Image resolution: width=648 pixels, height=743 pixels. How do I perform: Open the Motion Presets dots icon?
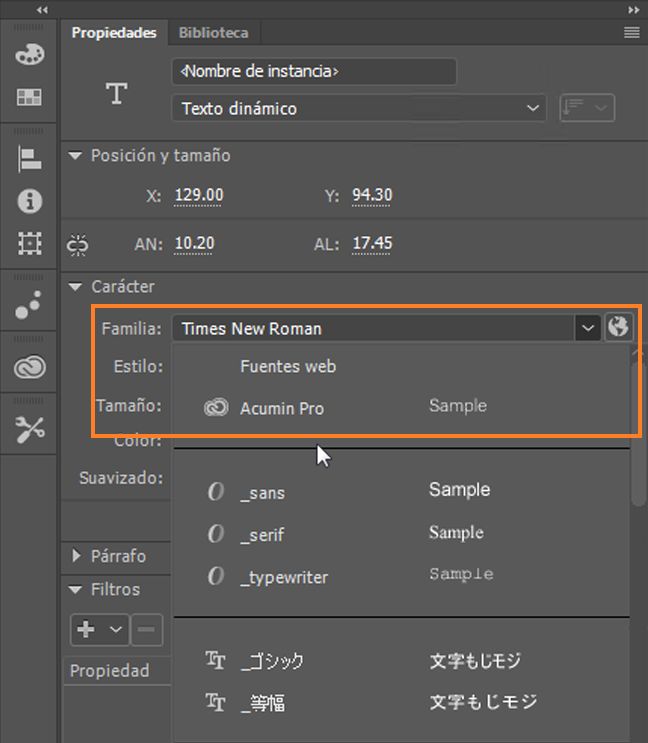point(28,305)
